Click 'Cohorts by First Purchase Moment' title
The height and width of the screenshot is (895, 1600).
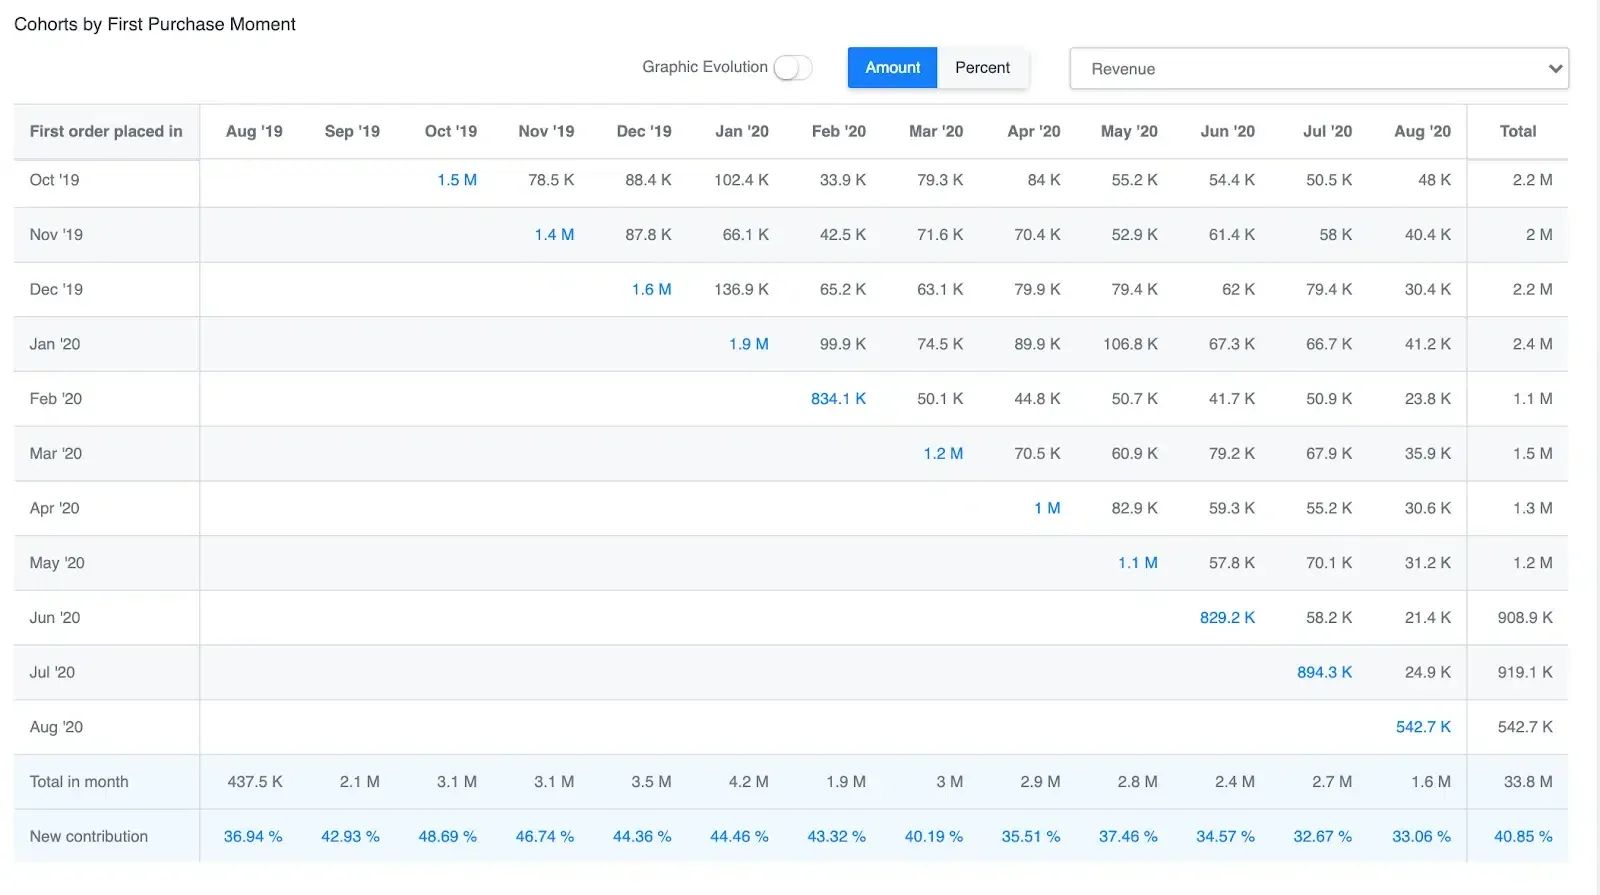click(155, 24)
